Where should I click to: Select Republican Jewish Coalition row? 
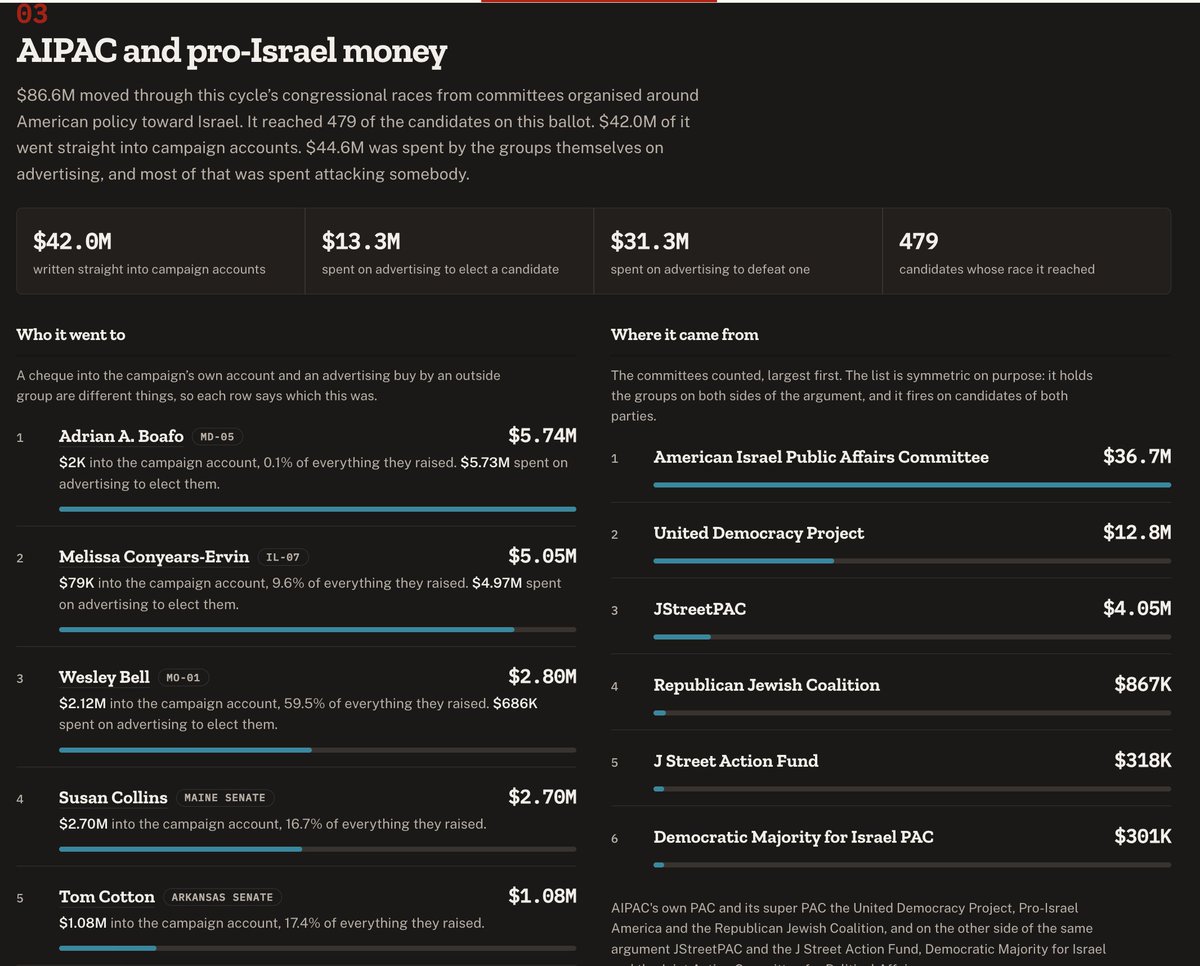coord(891,692)
